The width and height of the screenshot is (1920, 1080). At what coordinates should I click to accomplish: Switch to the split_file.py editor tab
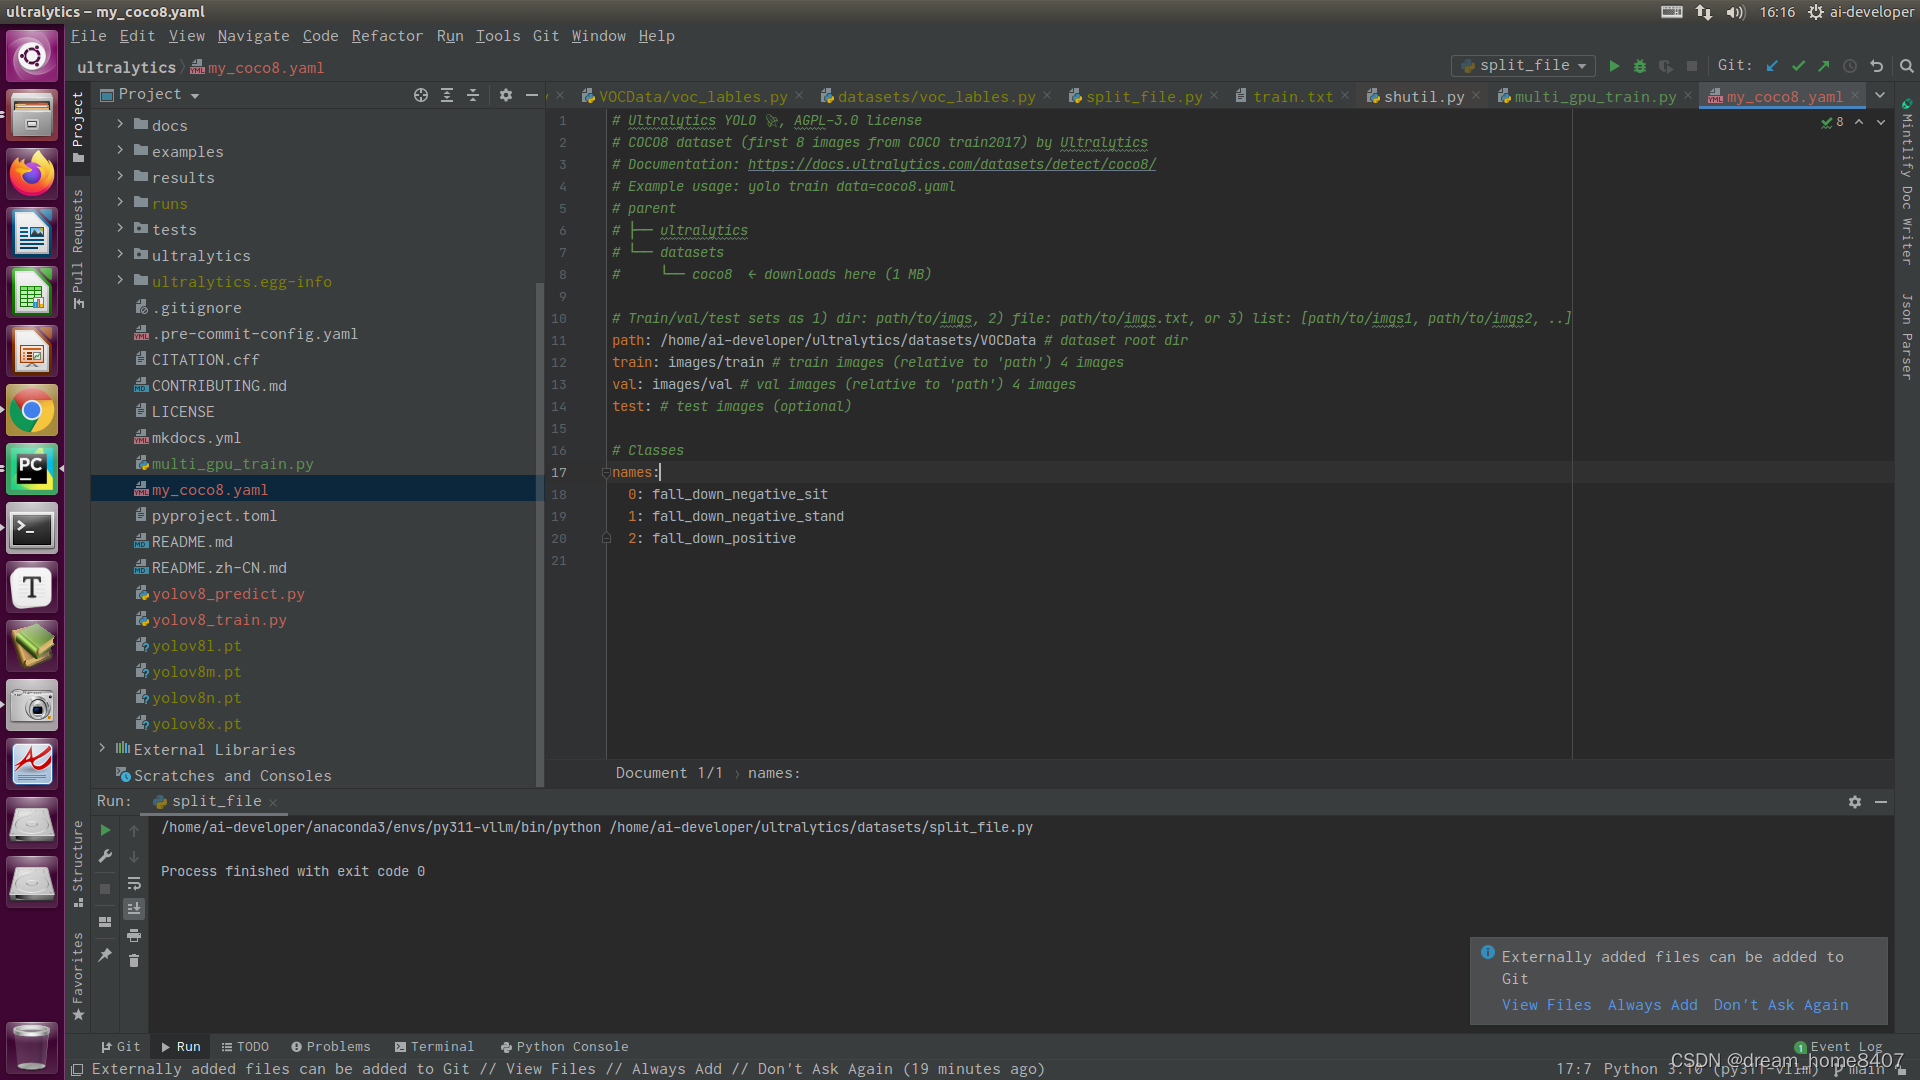(x=1143, y=97)
